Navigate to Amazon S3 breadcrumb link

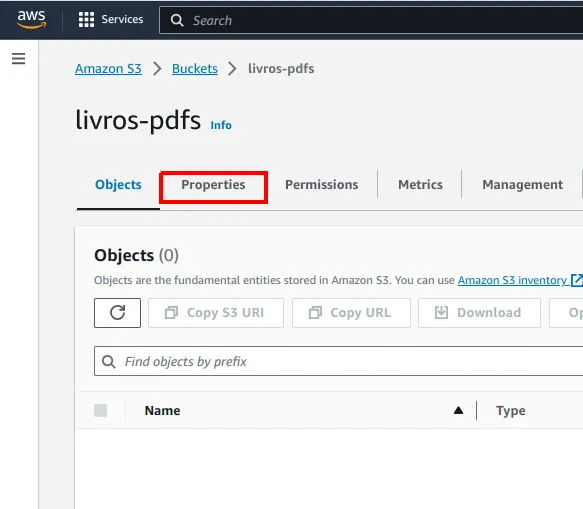(108, 68)
